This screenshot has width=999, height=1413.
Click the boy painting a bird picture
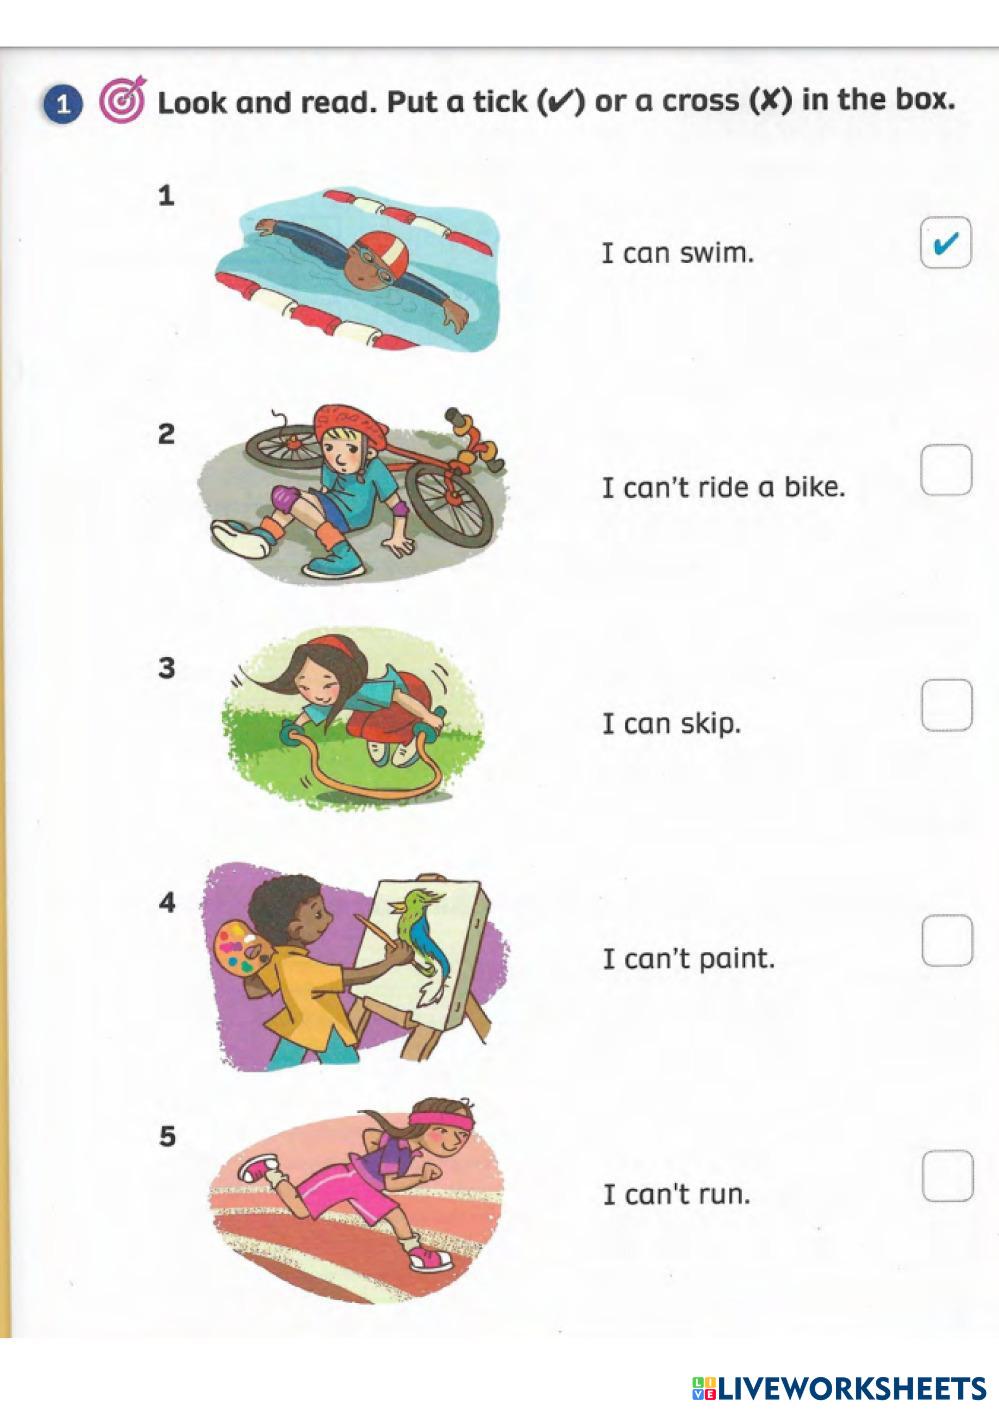point(354,964)
